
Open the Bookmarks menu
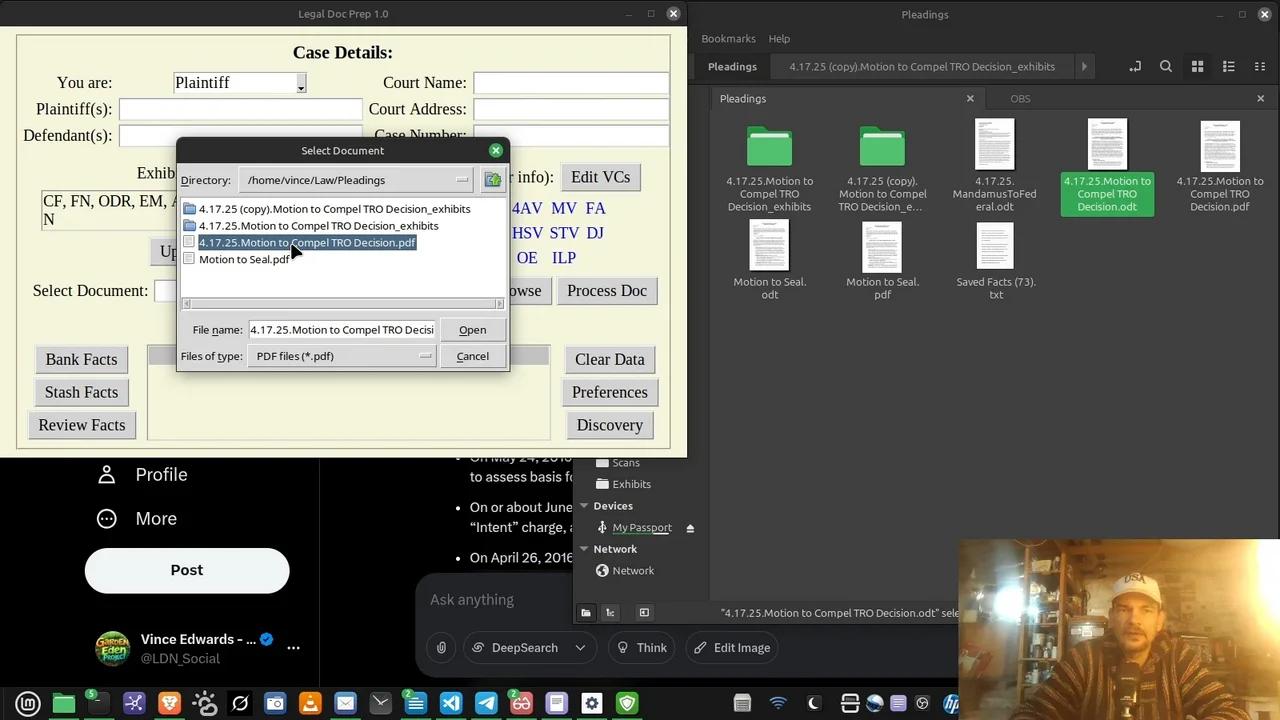pos(728,38)
